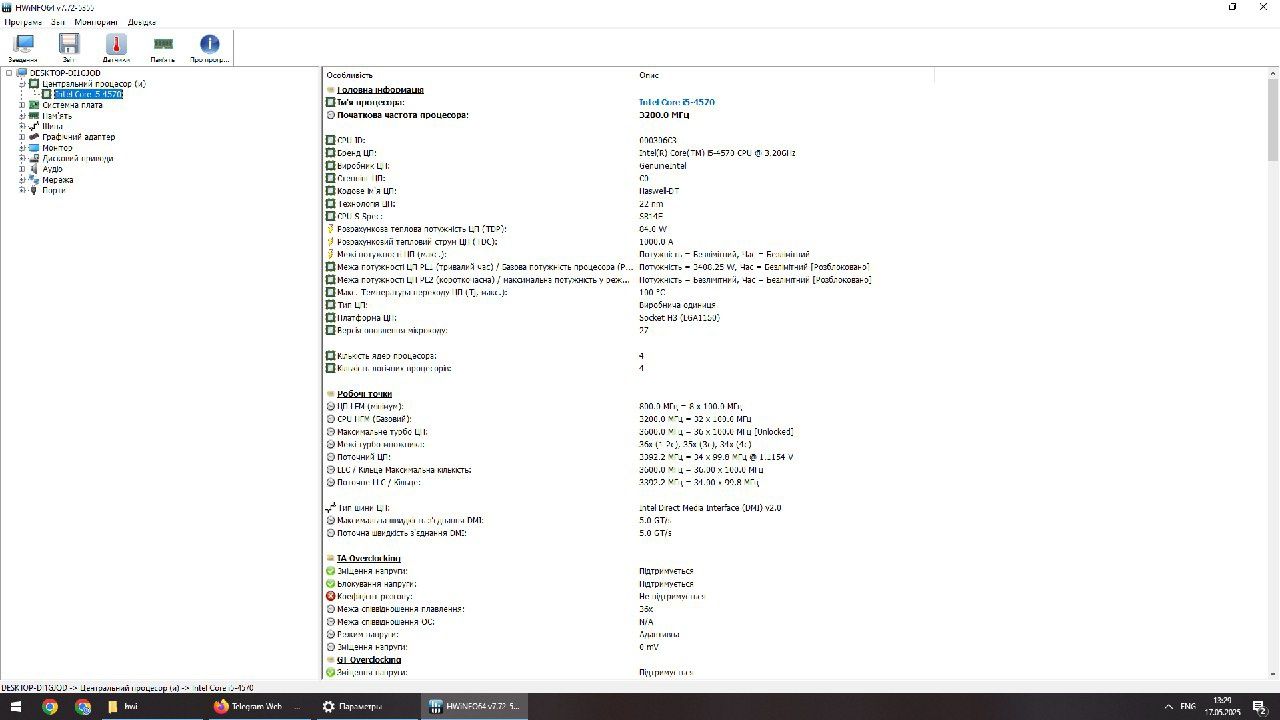Collapse the Центральний процесор tree branch
1280x720 pixels.
tap(22, 84)
